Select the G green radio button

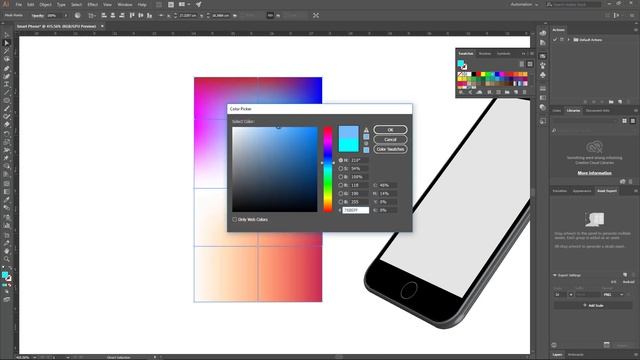click(x=341, y=193)
